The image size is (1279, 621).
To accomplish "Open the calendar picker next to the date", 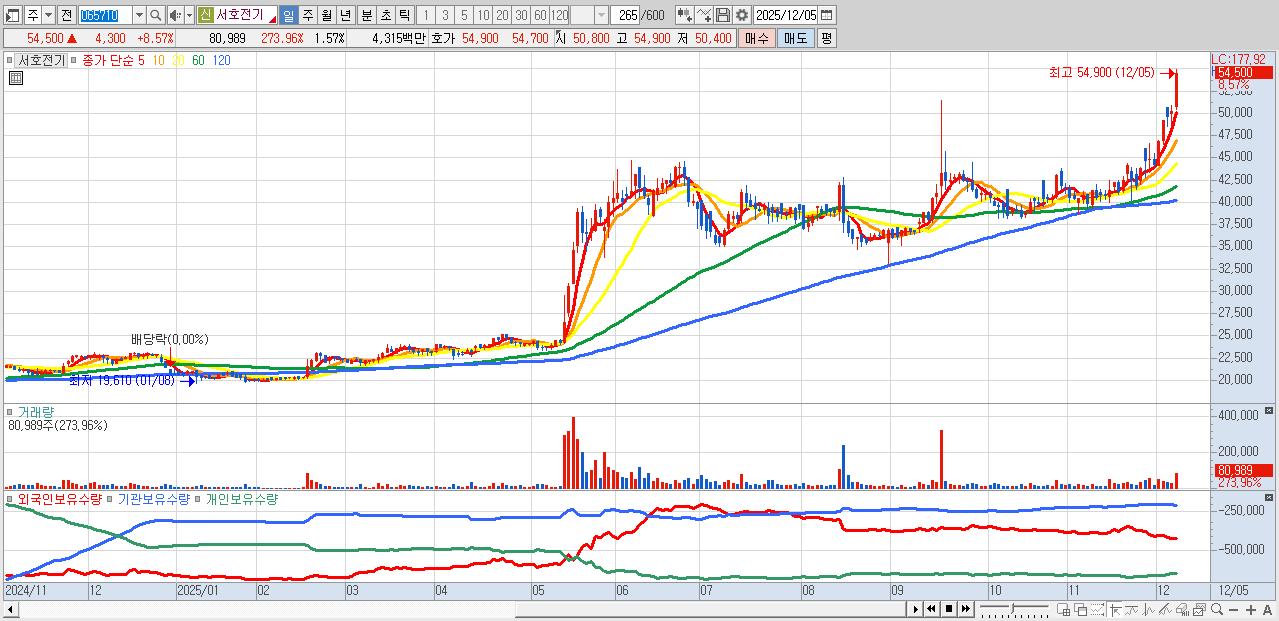I will coord(827,15).
